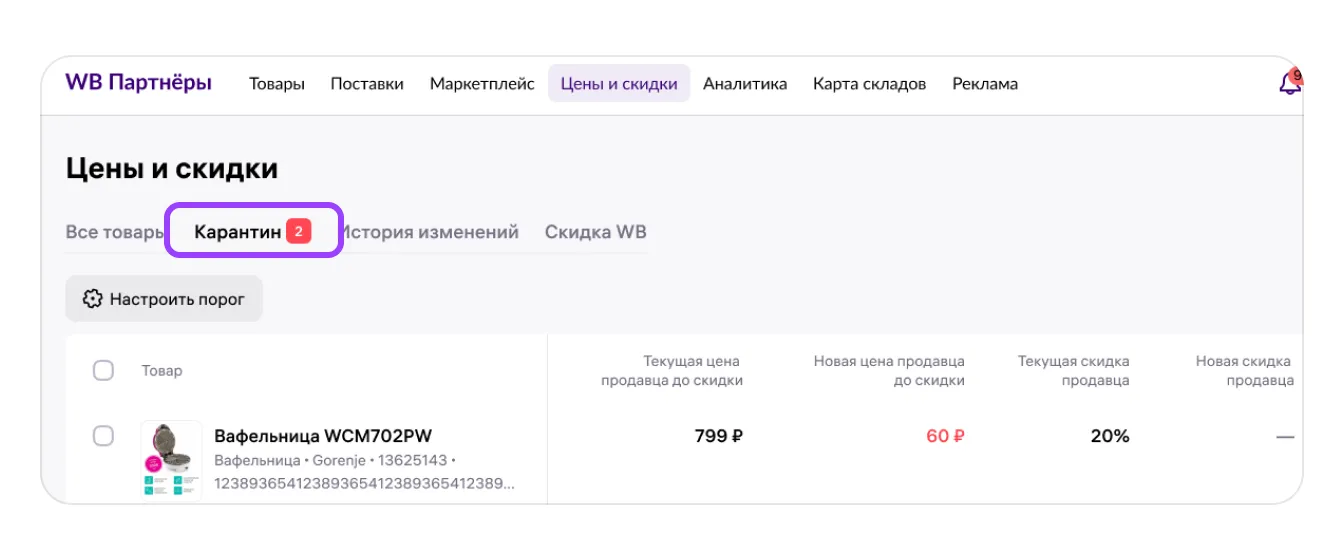Go to Маркетплейс section
The width and height of the screenshot is (1344, 559).
[x=482, y=84]
